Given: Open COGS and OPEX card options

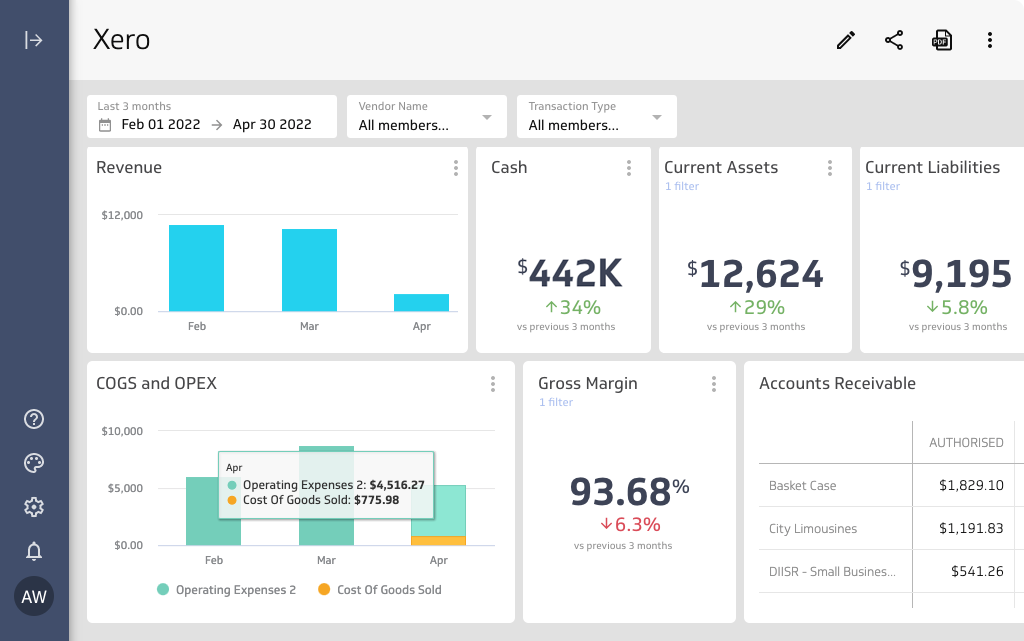Looking at the screenshot, I should tap(493, 384).
